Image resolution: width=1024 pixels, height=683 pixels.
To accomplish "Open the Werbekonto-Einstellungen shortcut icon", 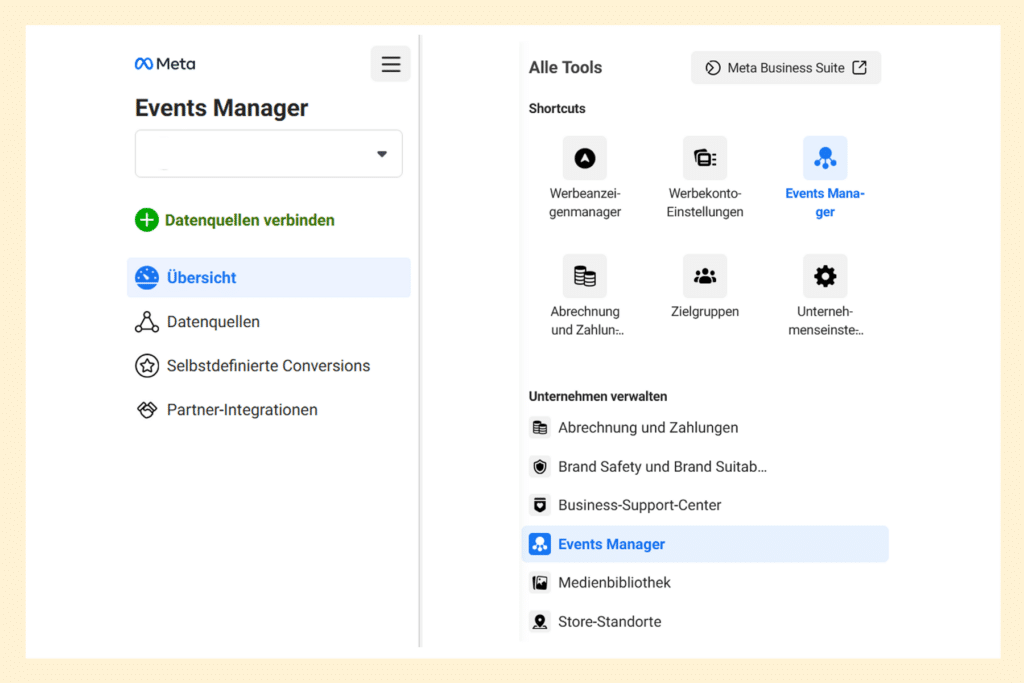I will tap(705, 158).
